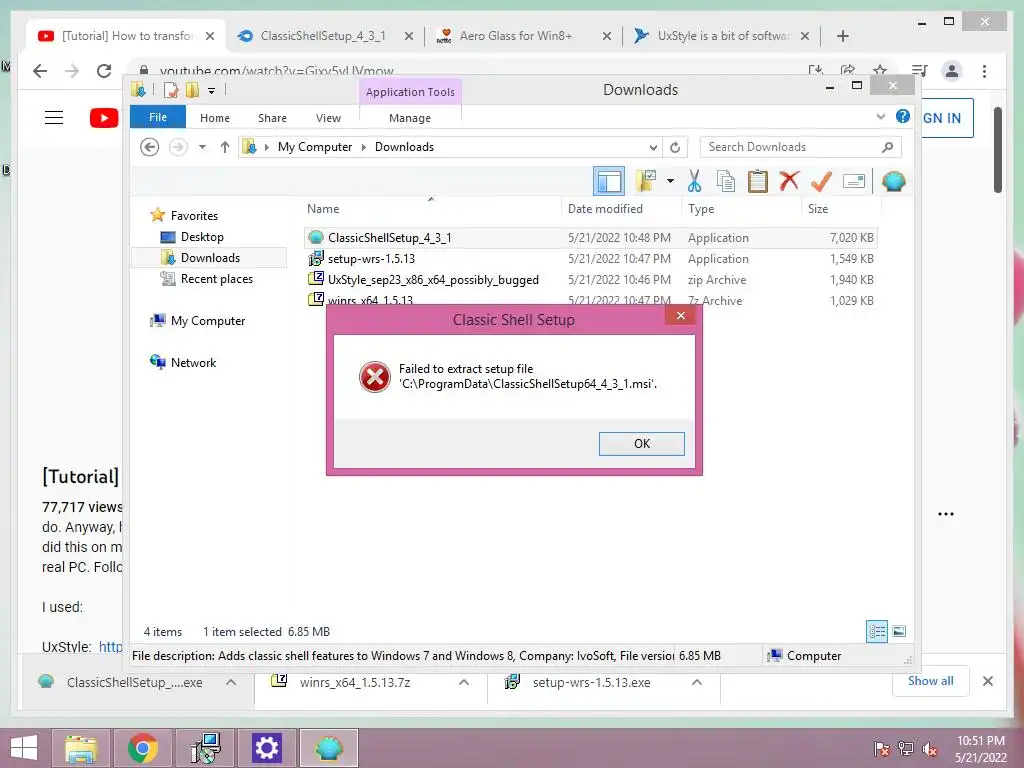This screenshot has height=768, width=1024.
Task: Open the YouTube hamburger guide menu
Action: click(x=54, y=118)
